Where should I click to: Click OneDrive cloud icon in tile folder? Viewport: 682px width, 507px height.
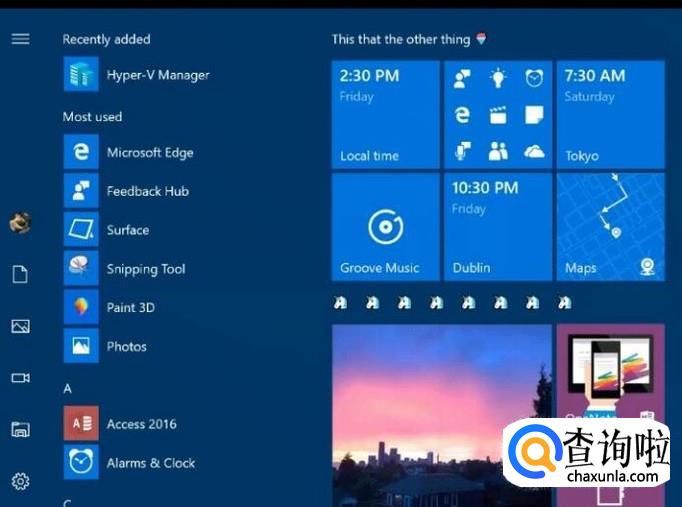[x=534, y=152]
